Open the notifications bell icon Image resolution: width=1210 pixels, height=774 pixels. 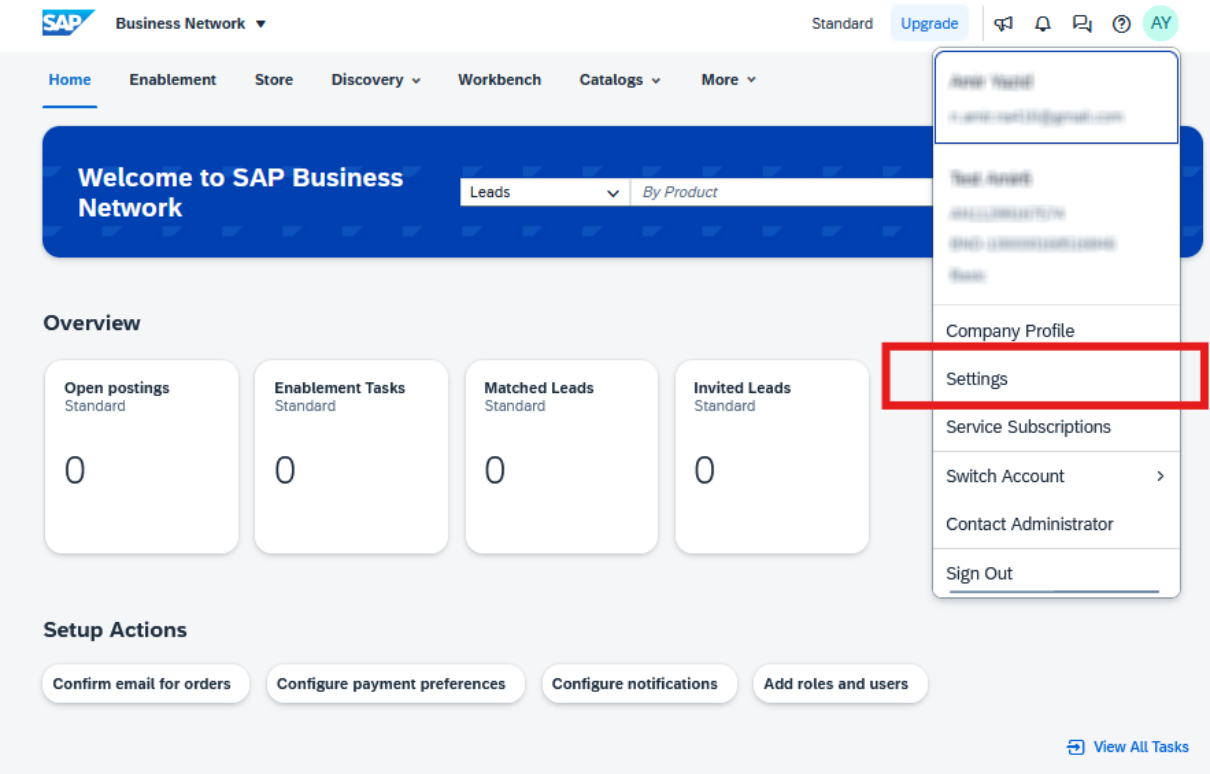1043,24
